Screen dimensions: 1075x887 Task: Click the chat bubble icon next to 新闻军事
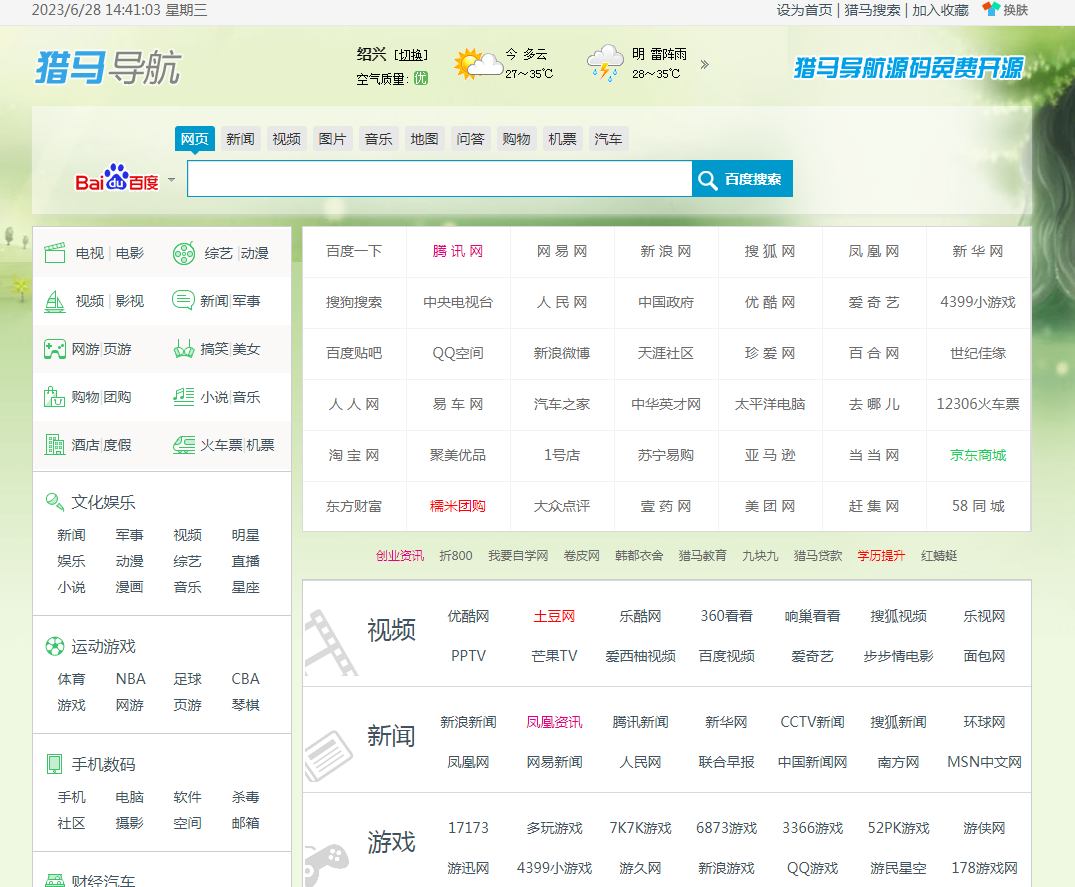point(183,300)
